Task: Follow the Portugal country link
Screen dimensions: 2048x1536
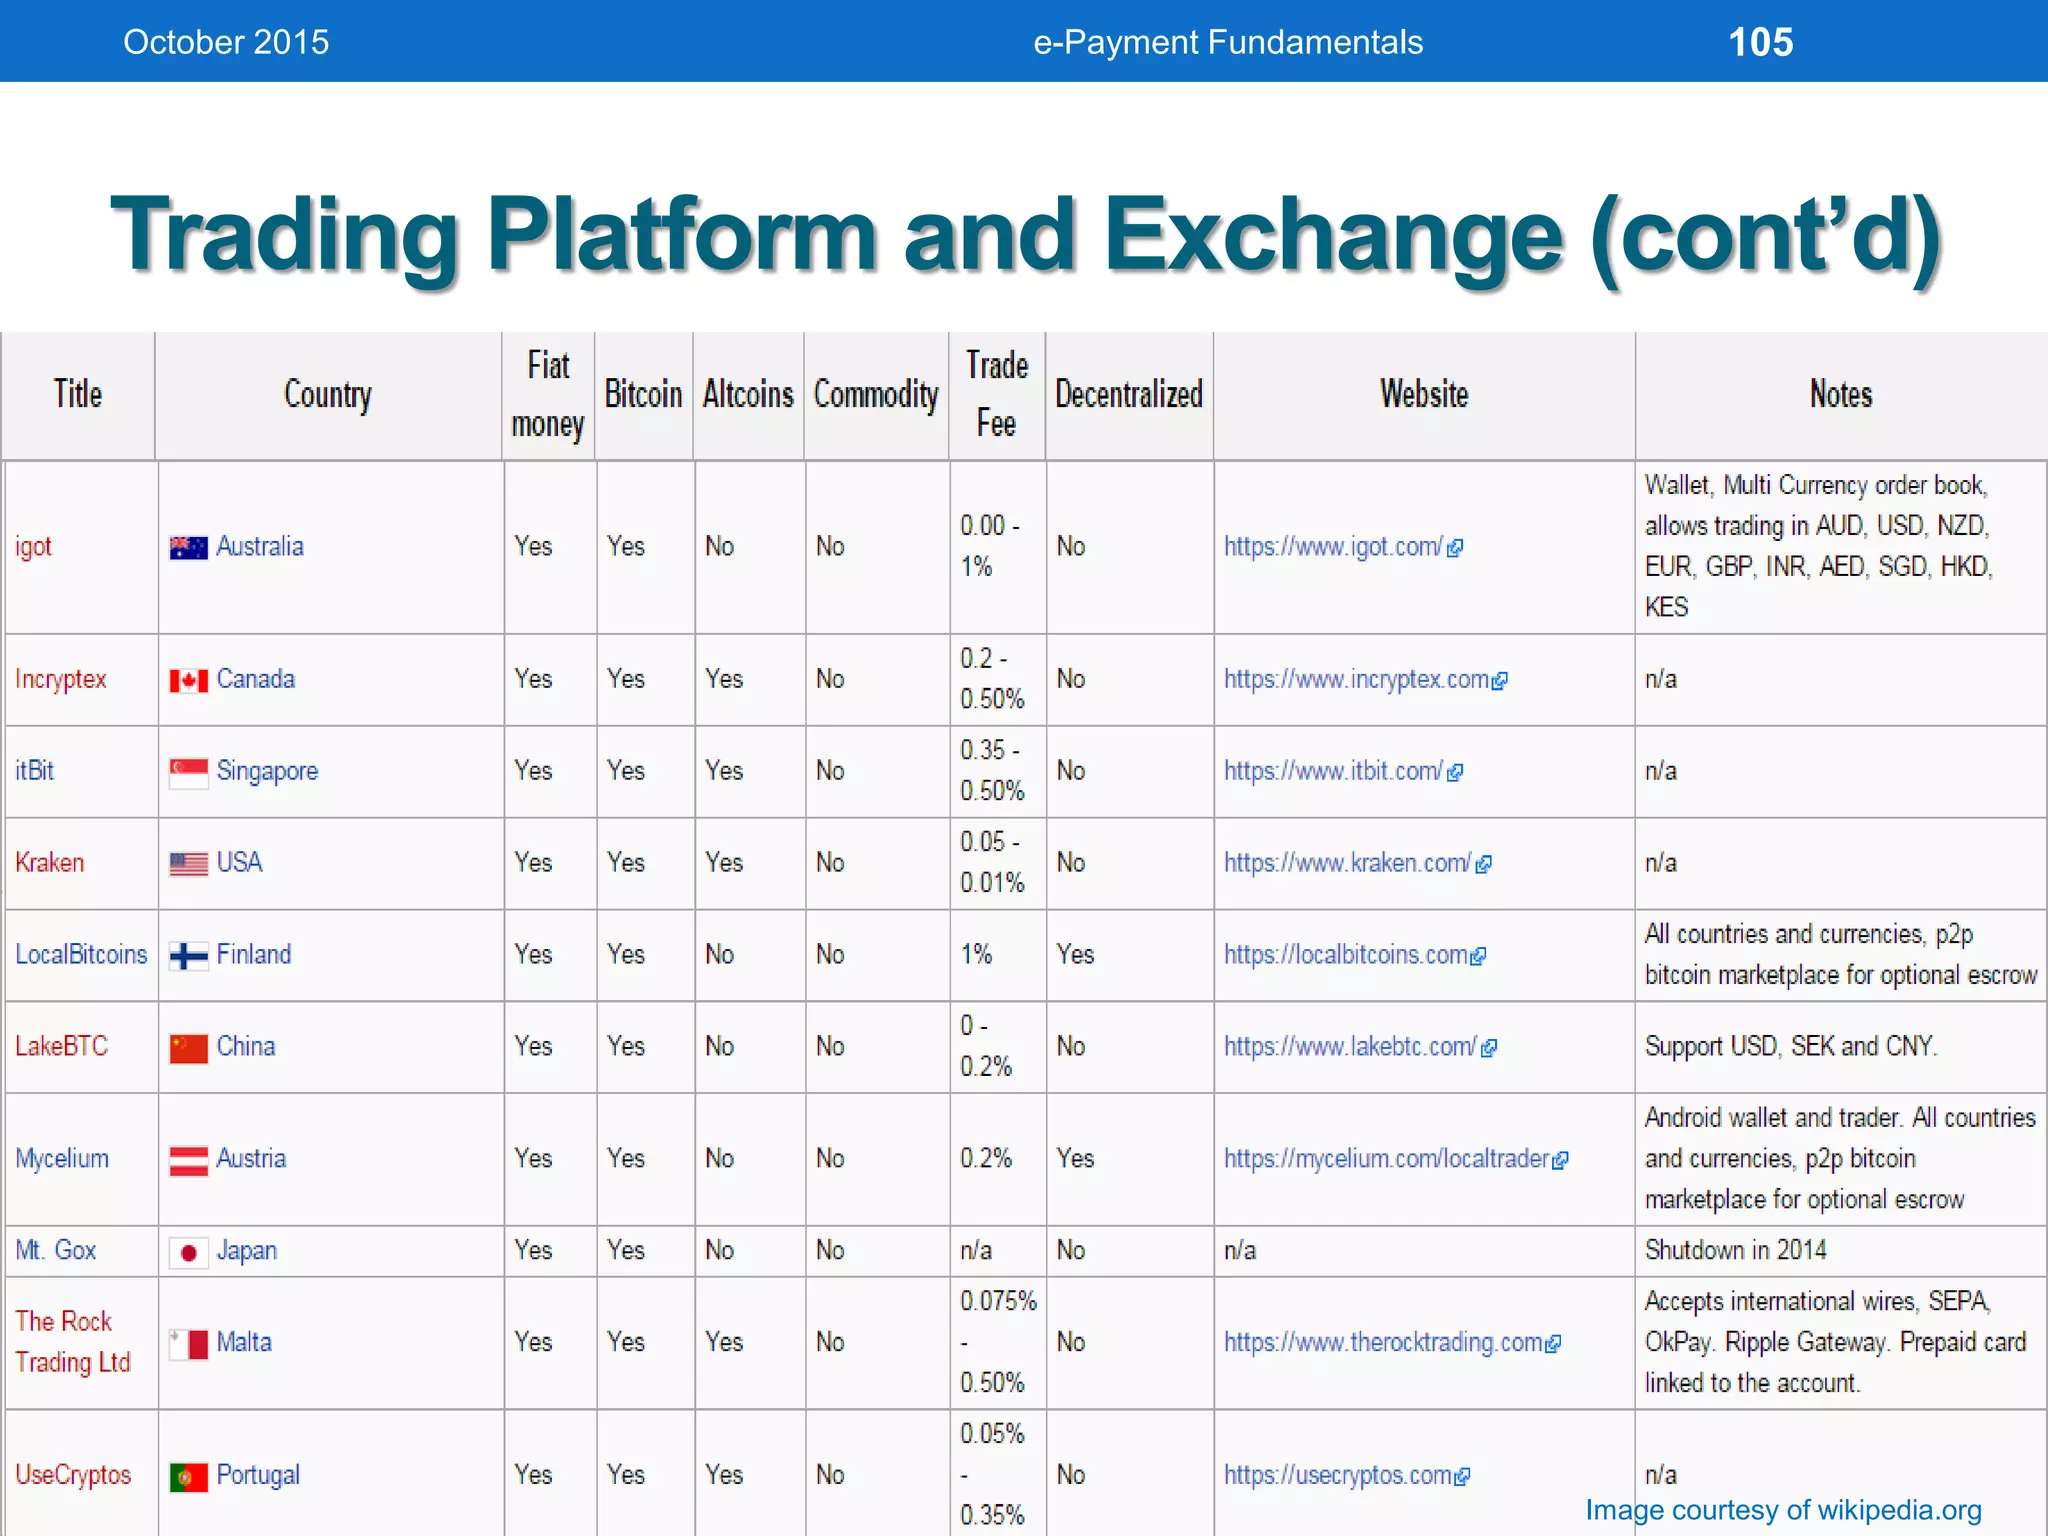Action: point(258,1475)
